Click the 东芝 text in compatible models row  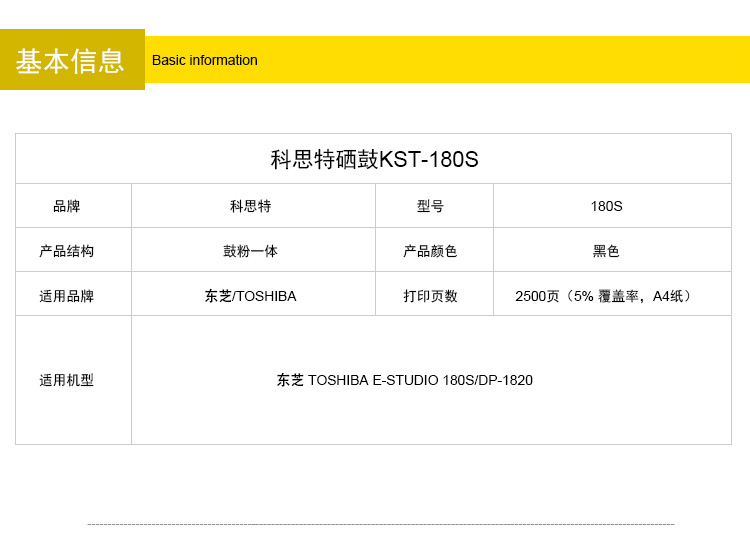pos(290,380)
